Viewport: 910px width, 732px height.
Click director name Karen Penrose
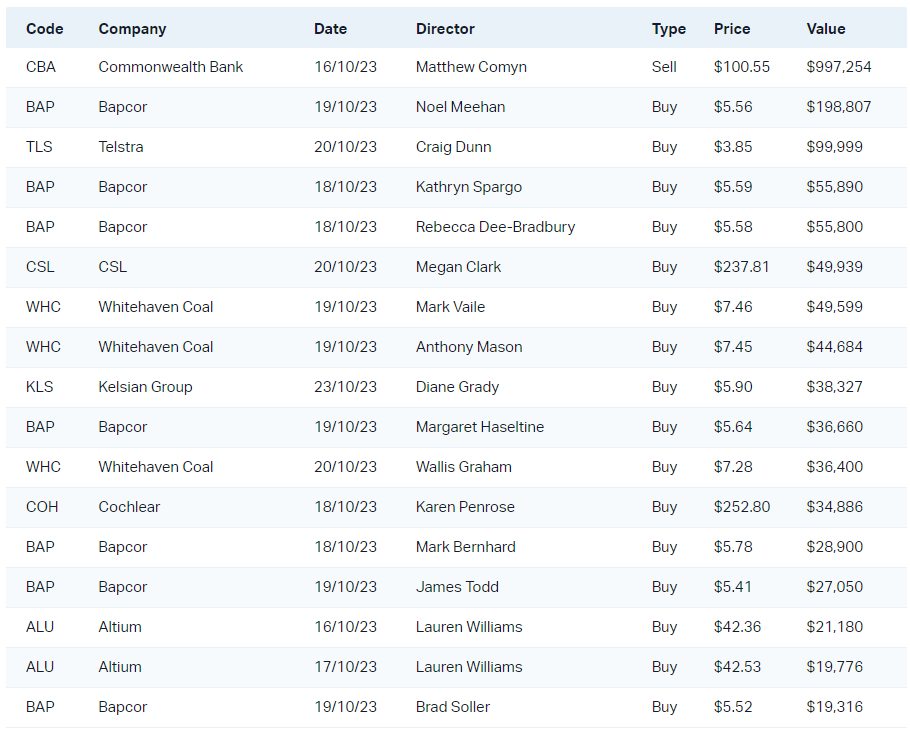pyautogui.click(x=465, y=507)
